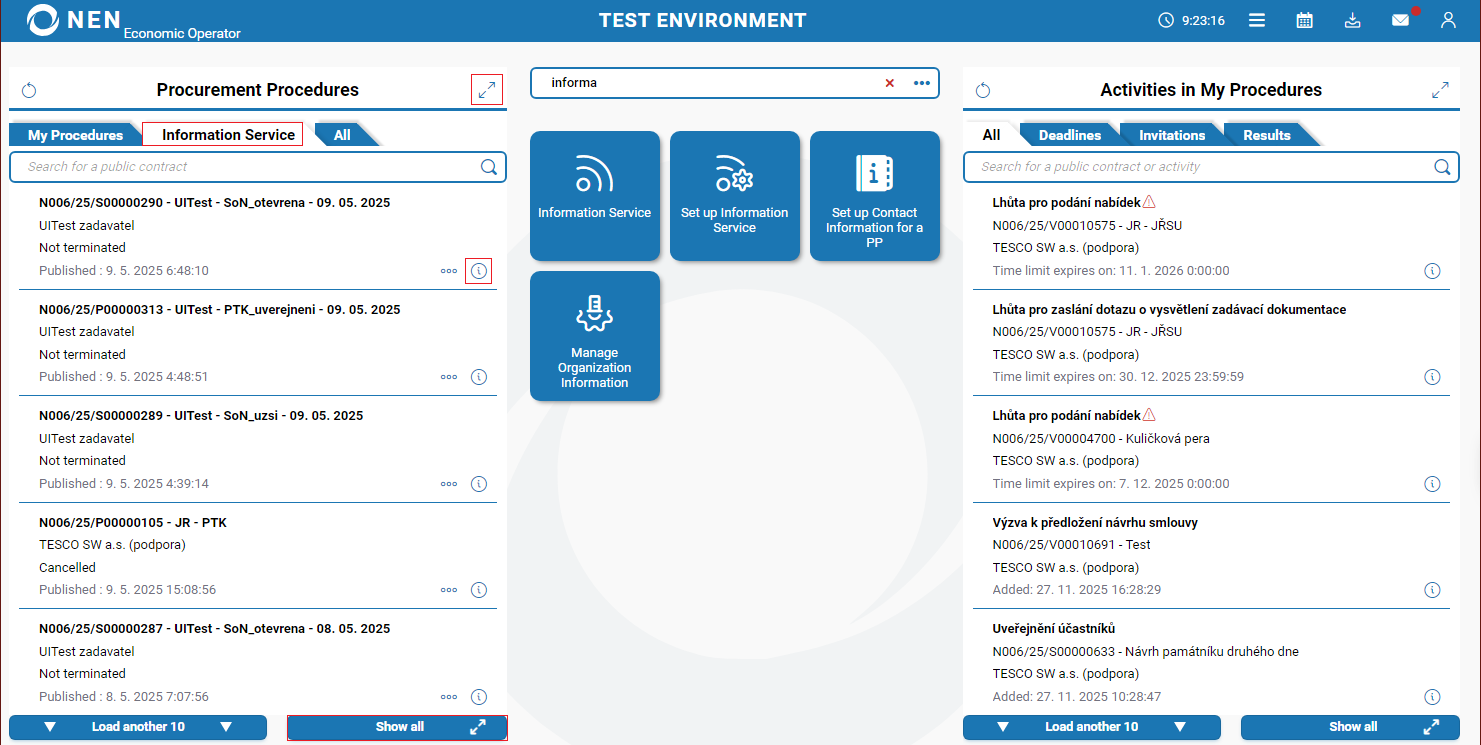Image resolution: width=1481 pixels, height=745 pixels.
Task: Show info for N006/25/S00000287 procedure
Action: tap(479, 697)
